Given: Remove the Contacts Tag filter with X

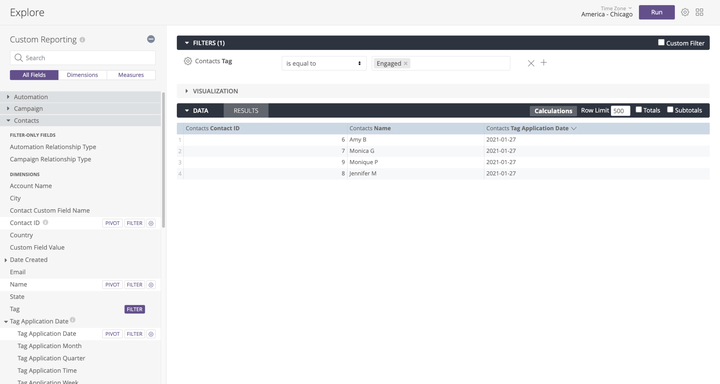Looking at the screenshot, I should pyautogui.click(x=531, y=63).
